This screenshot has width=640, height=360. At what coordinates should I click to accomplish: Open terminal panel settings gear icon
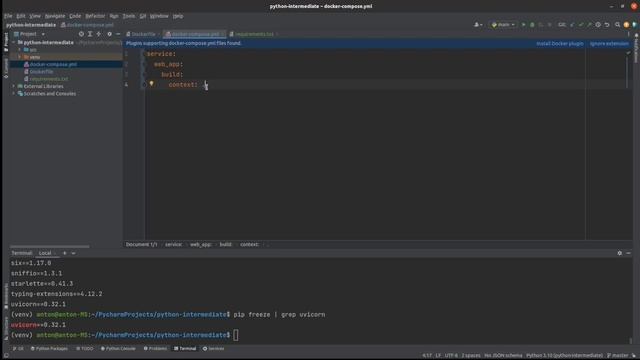coord(620,253)
